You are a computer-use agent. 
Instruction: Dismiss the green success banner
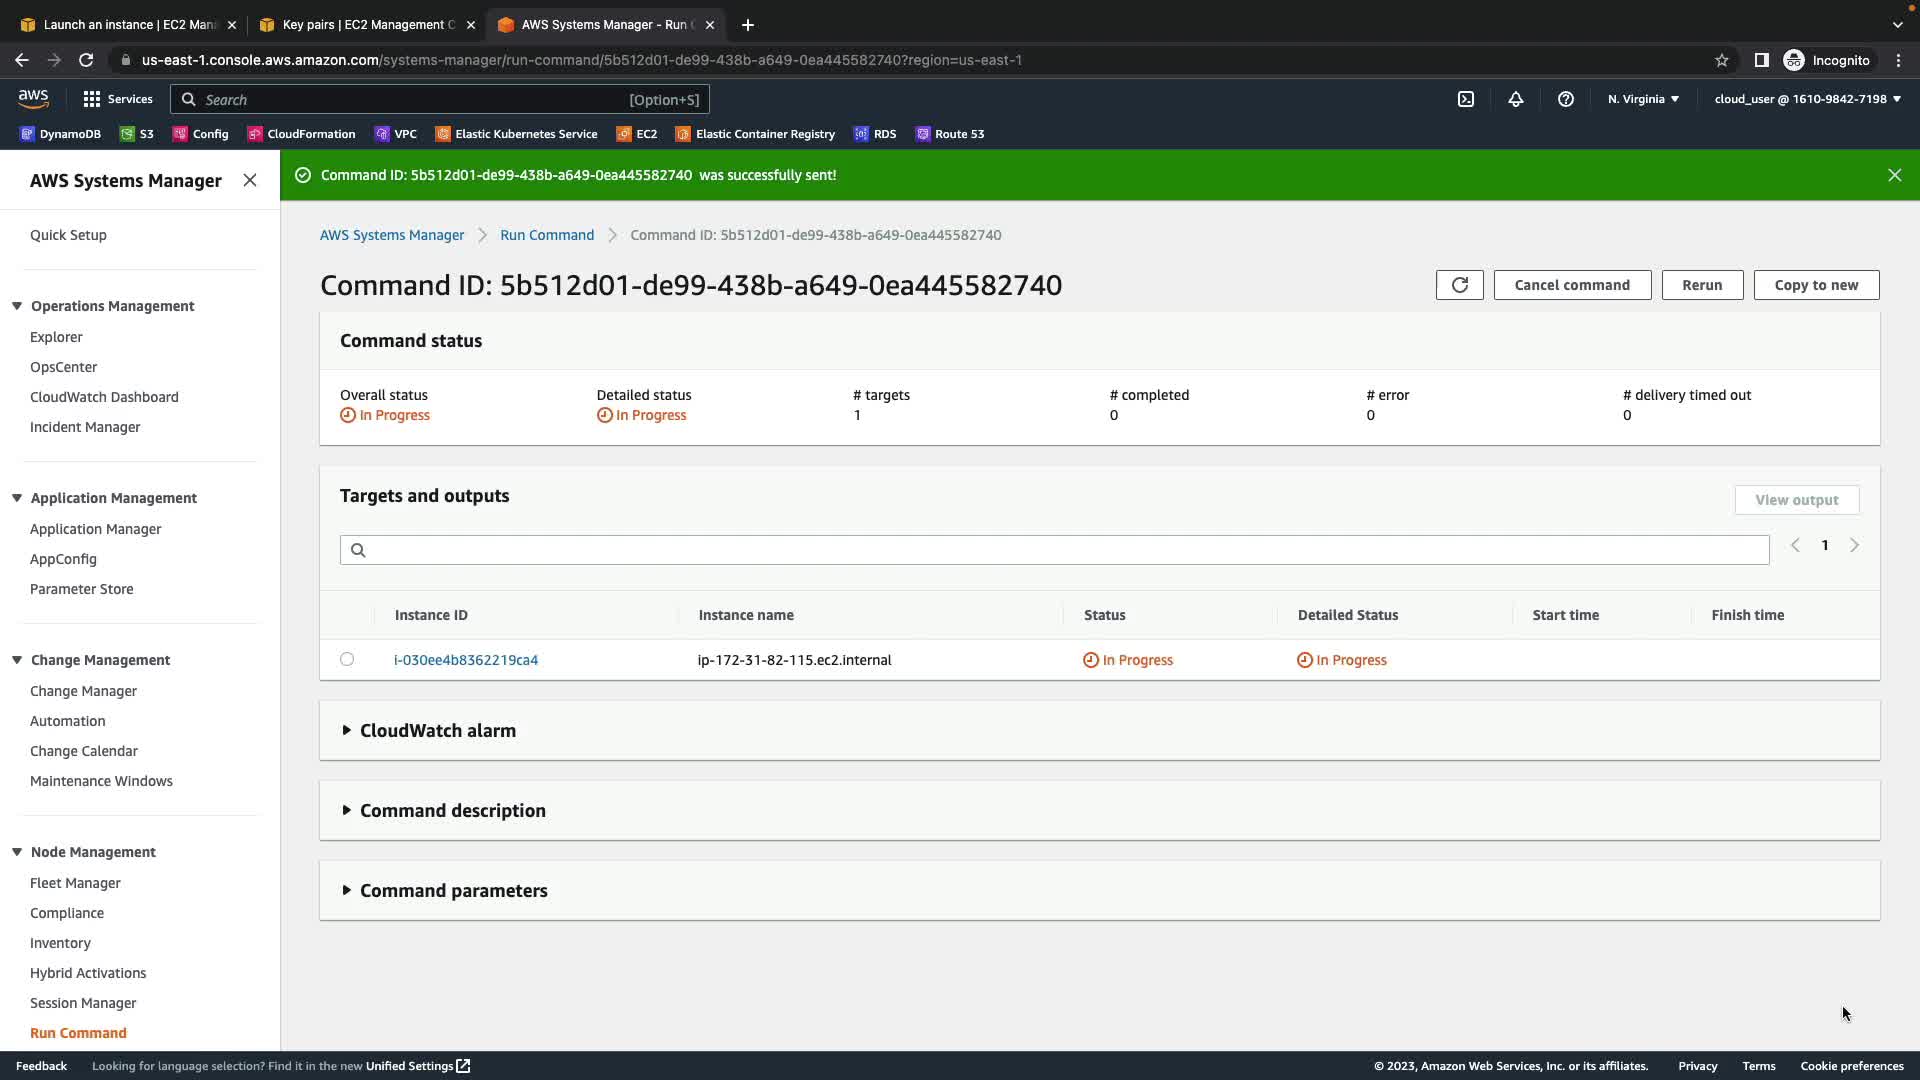1894,175
